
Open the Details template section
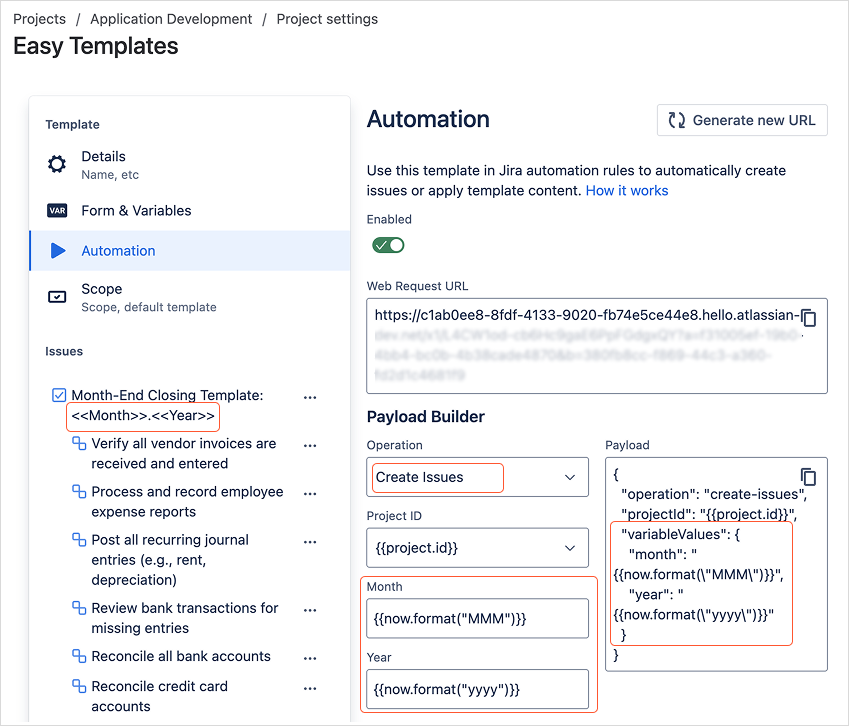pyautogui.click(x=104, y=164)
